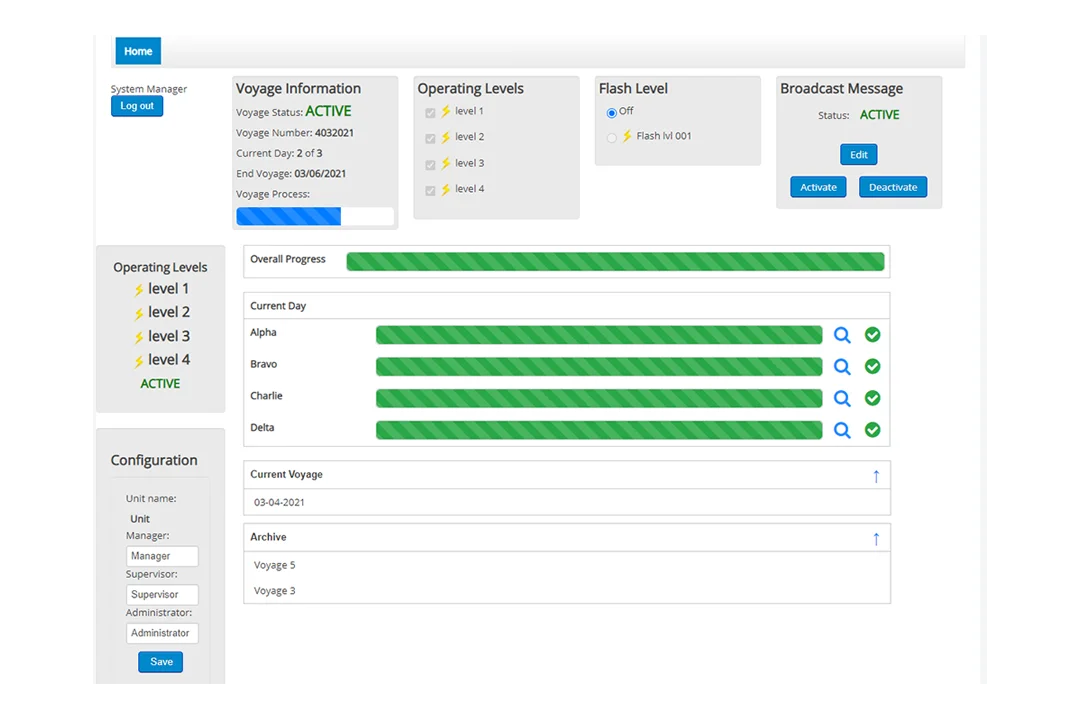Select Voyage 5 in the Archive list

coord(274,564)
